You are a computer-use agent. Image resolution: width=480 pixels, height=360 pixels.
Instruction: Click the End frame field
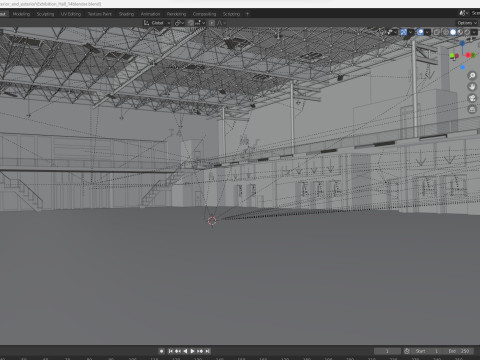click(x=459, y=351)
